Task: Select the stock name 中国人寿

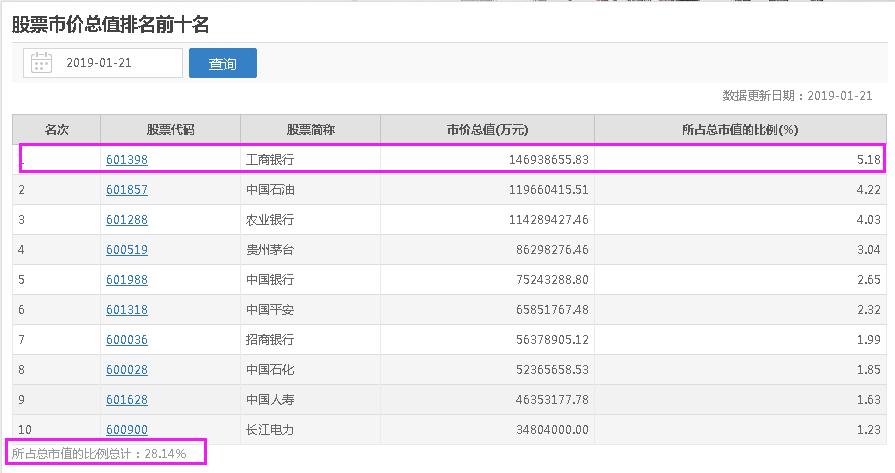Action: (x=270, y=400)
